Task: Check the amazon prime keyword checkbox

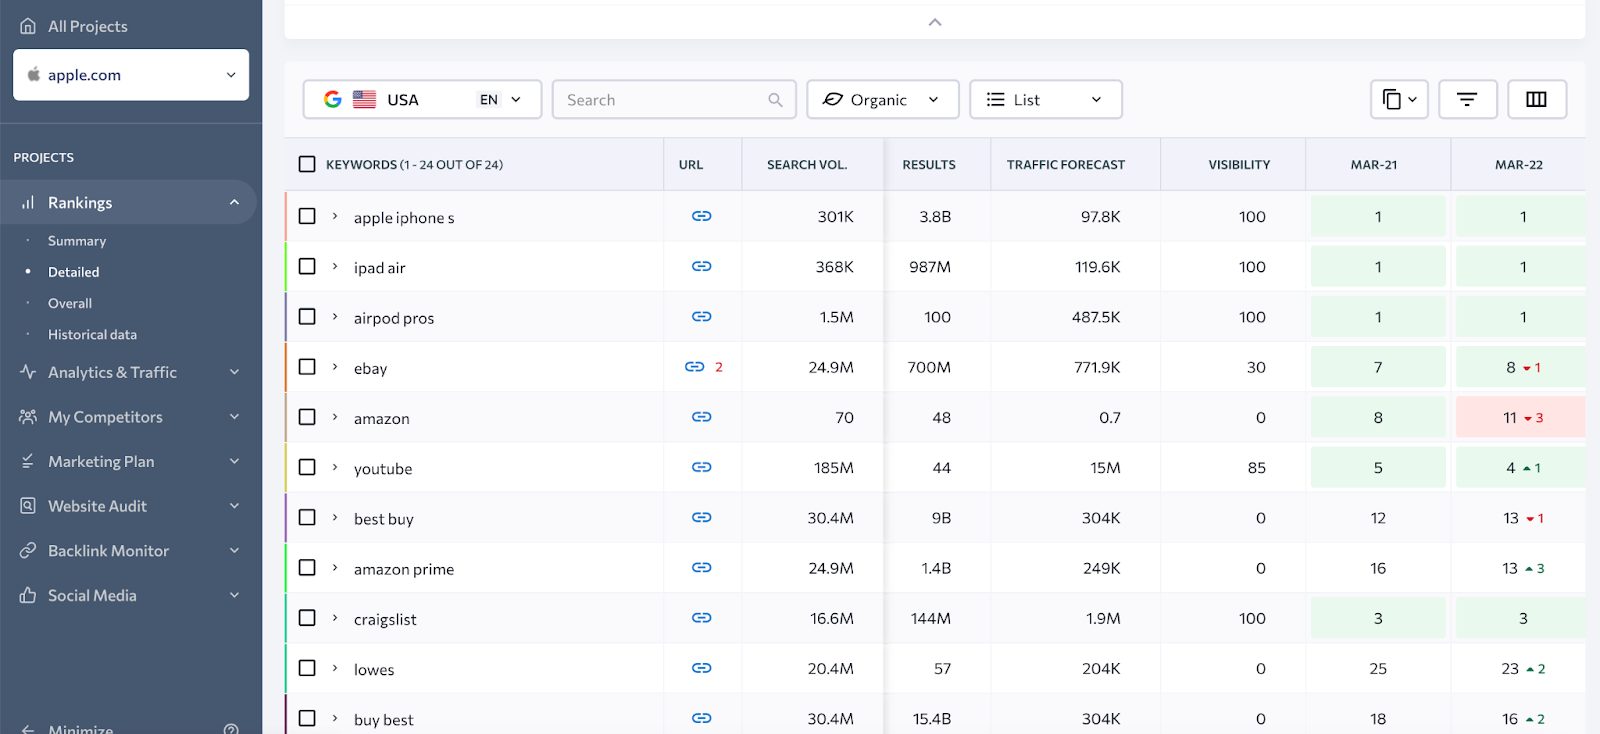Action: (307, 567)
